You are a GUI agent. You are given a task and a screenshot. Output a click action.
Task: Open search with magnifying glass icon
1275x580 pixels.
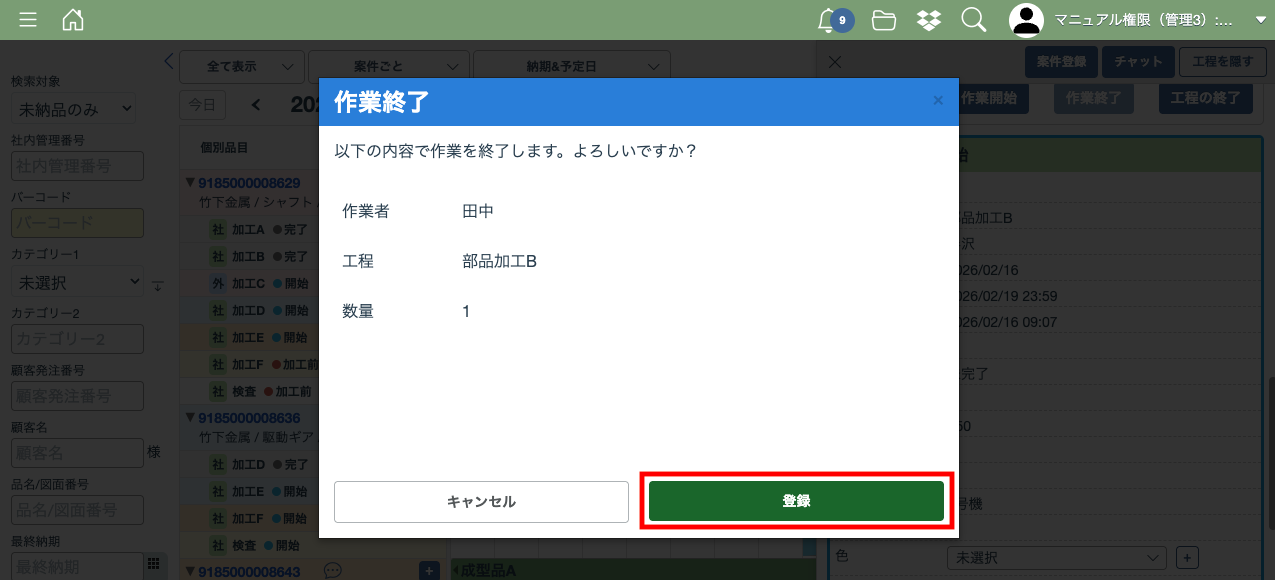point(973,20)
